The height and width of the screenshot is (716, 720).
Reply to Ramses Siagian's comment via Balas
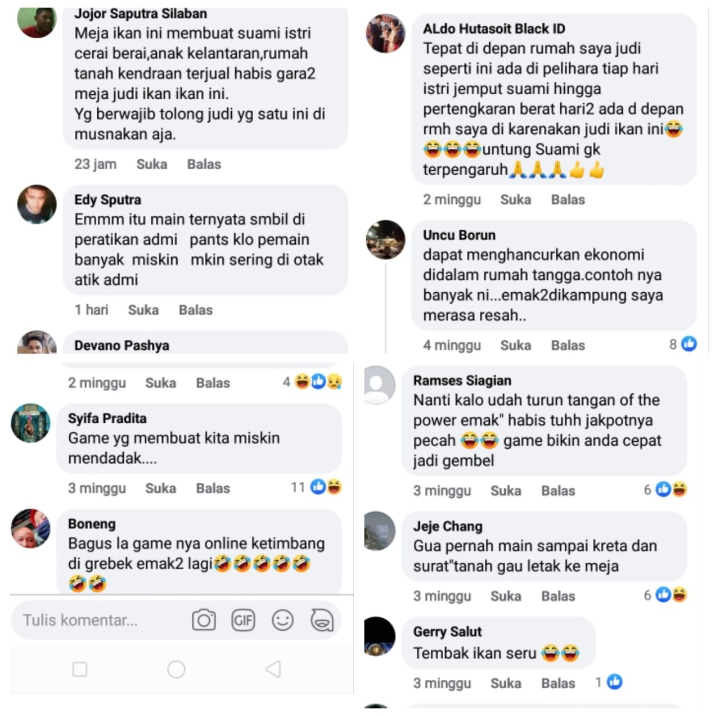pos(558,491)
